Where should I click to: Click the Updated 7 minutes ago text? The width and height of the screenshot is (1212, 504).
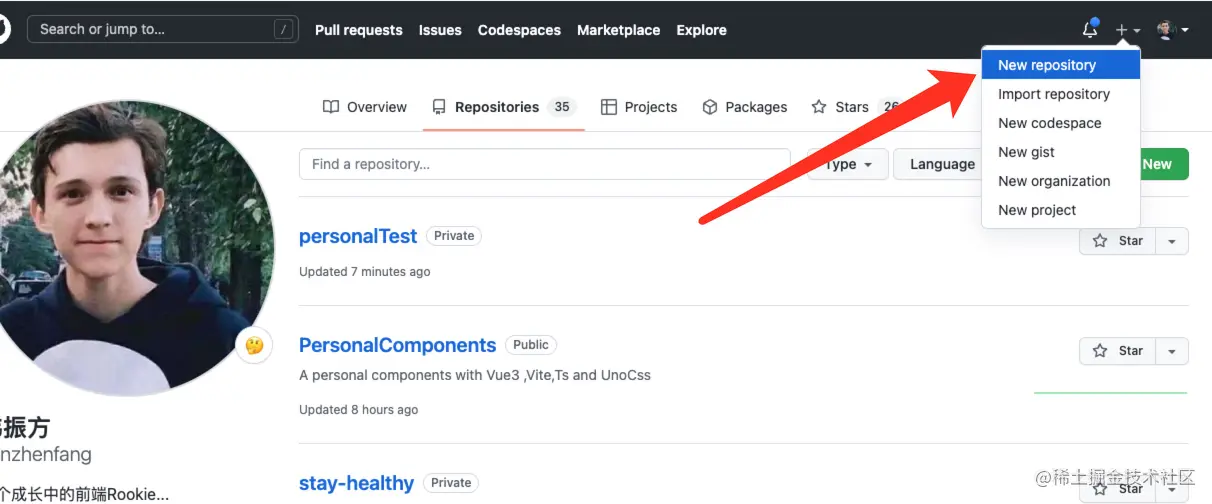tap(365, 272)
